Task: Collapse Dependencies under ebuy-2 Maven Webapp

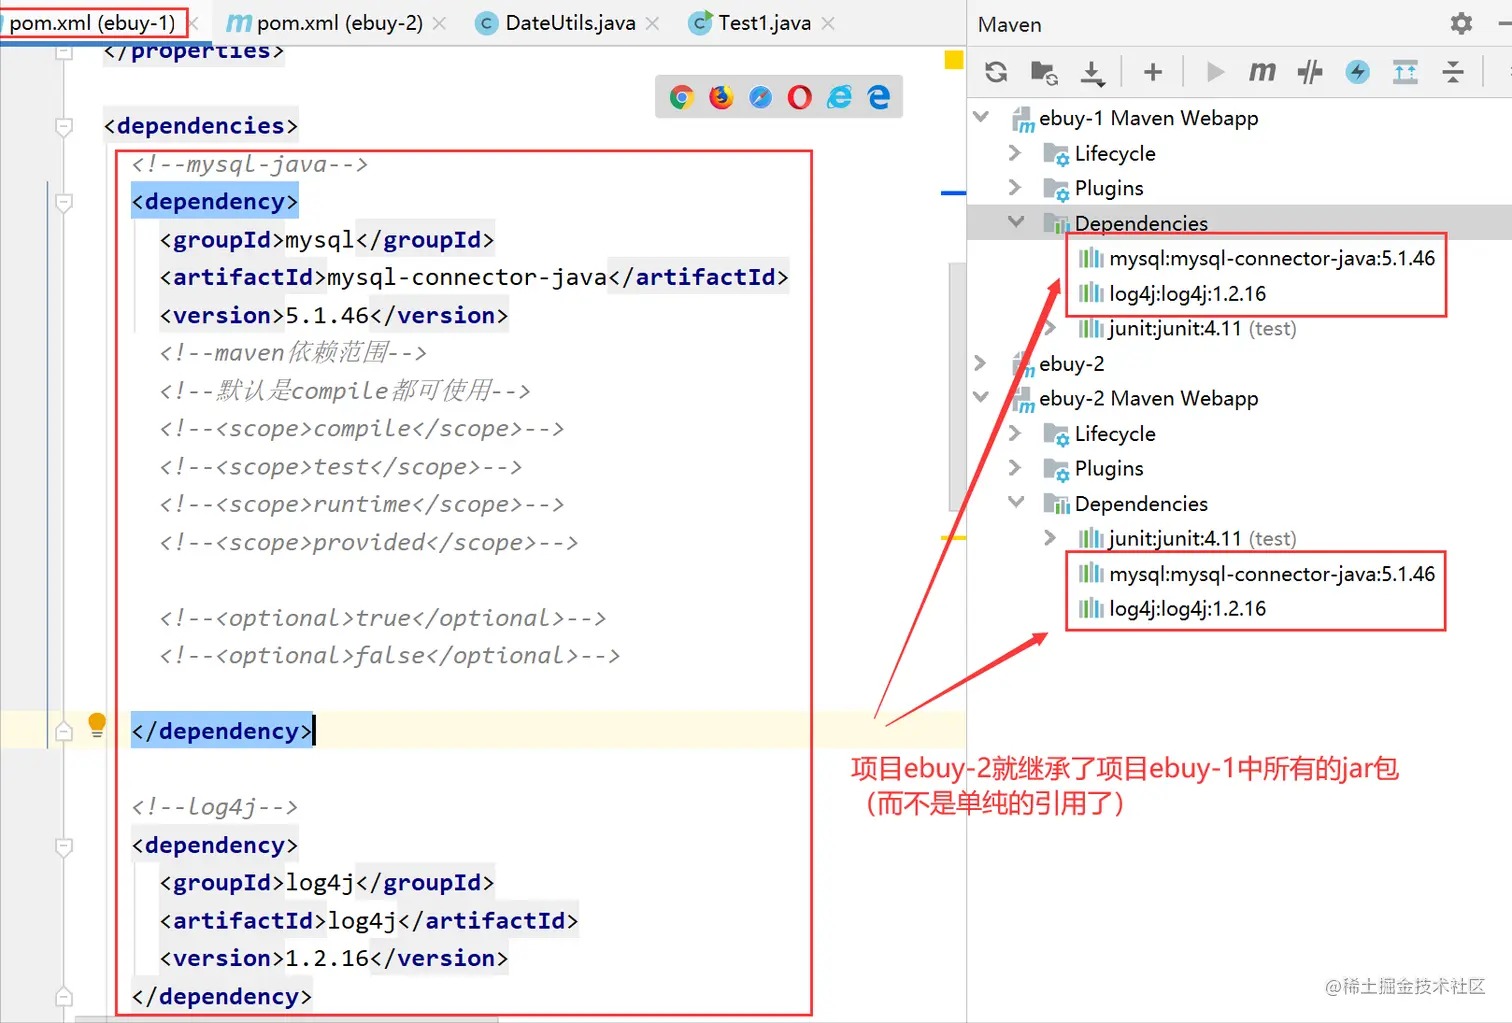Action: 1016,502
